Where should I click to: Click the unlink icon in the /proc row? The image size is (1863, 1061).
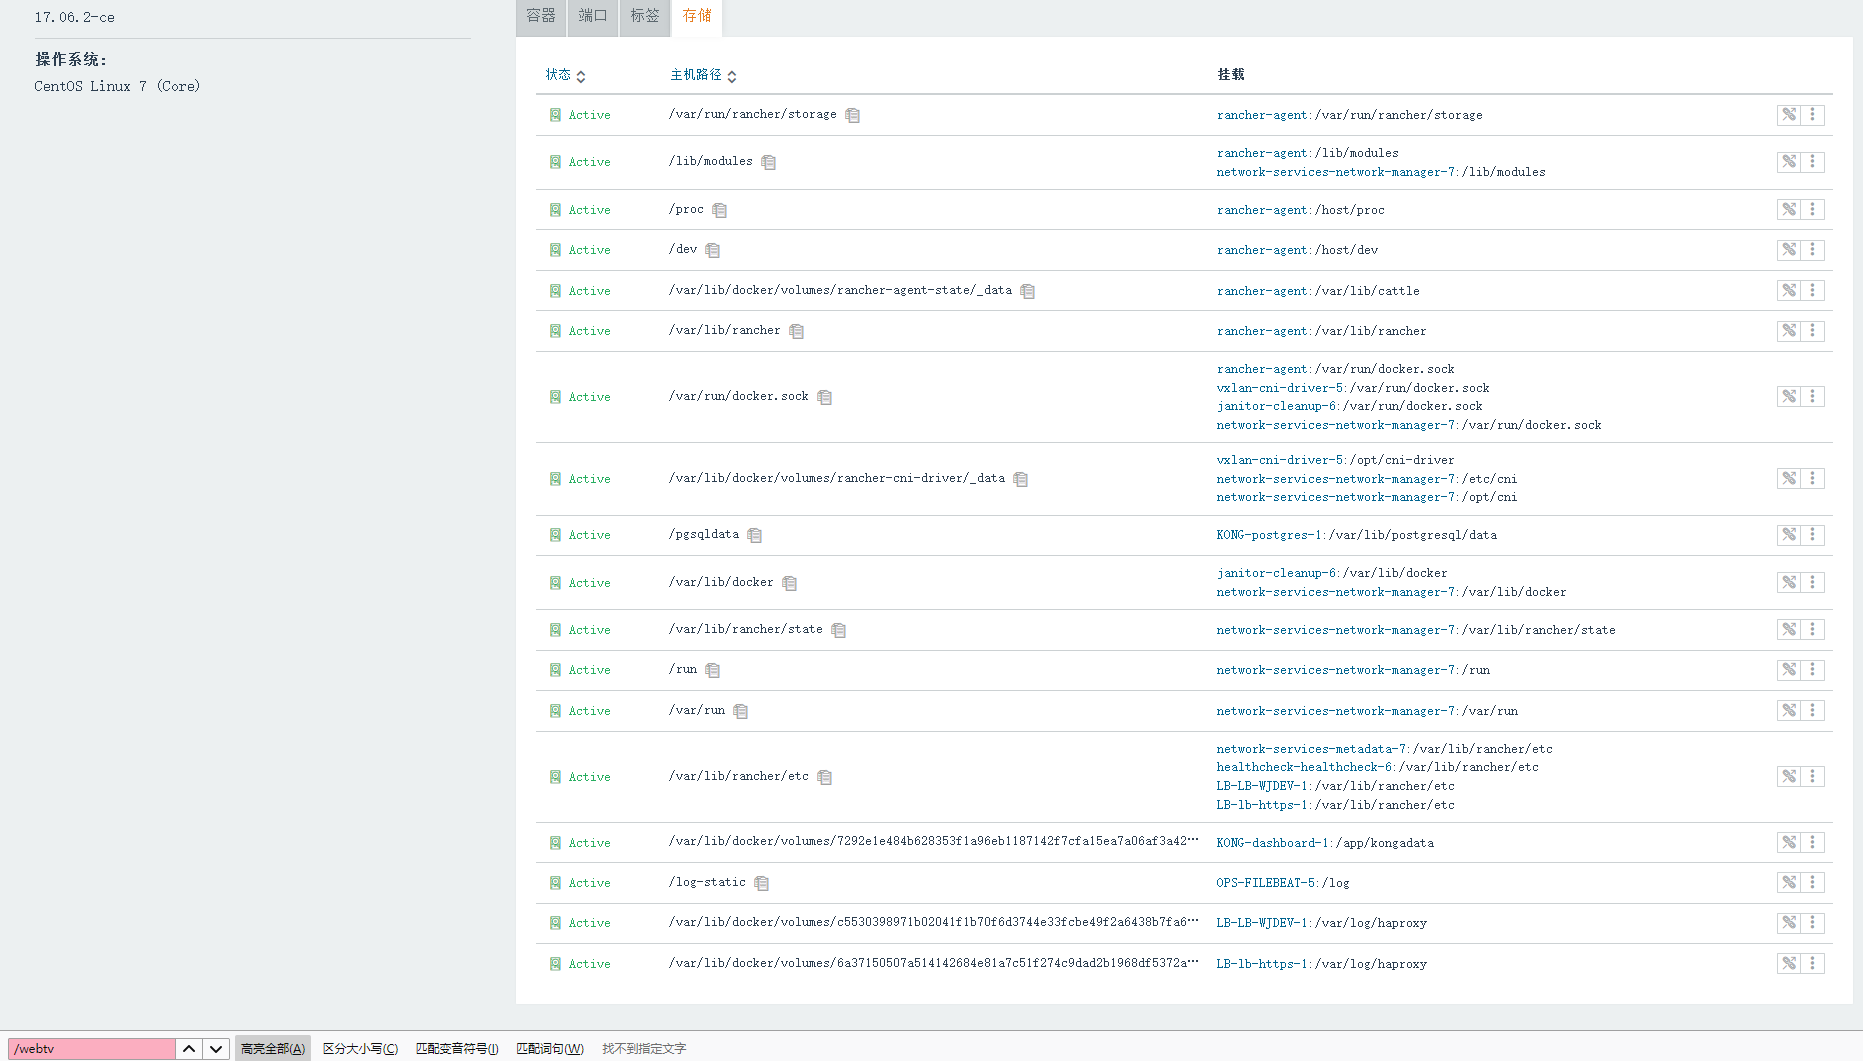(x=1788, y=210)
